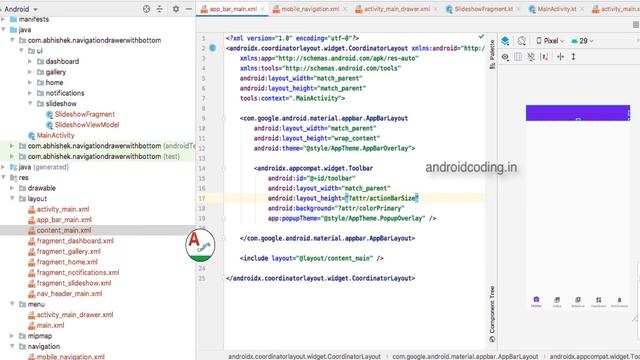Expand the mipmap folder arrow
Screen dimensions: 640x360
coord(12,336)
